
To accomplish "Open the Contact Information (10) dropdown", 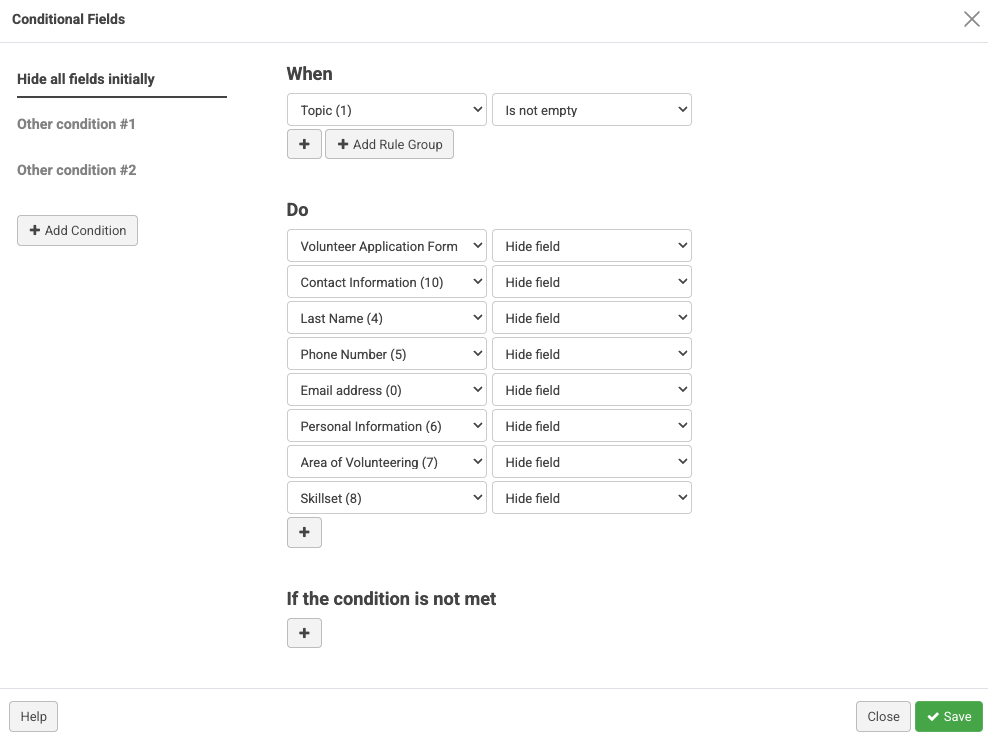I will (386, 282).
